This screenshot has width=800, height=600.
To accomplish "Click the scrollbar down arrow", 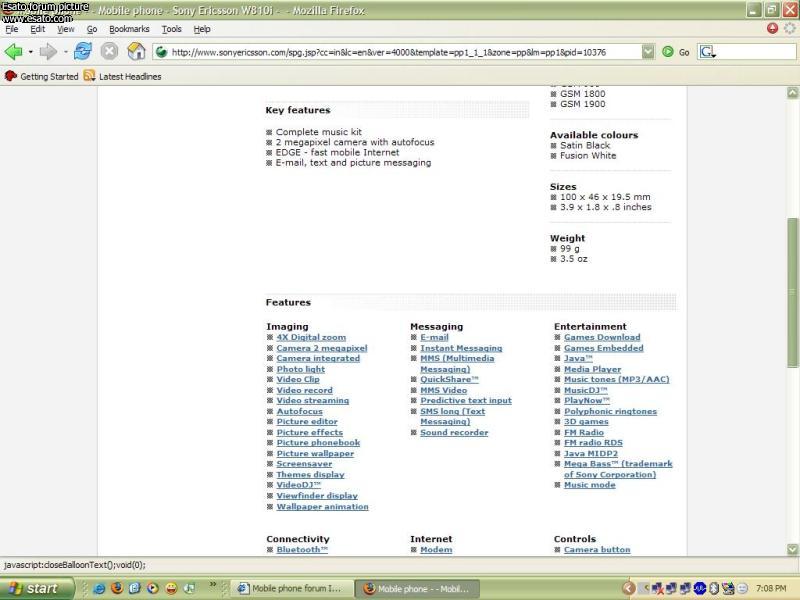I will coord(792,549).
